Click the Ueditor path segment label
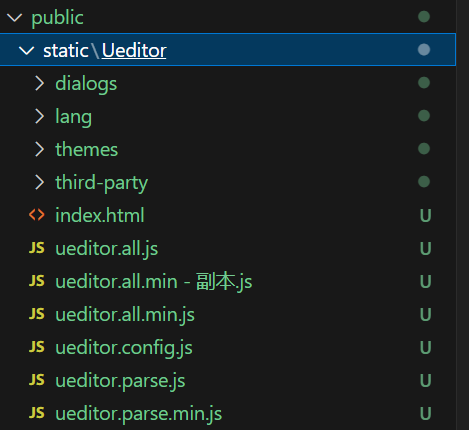 click(134, 51)
